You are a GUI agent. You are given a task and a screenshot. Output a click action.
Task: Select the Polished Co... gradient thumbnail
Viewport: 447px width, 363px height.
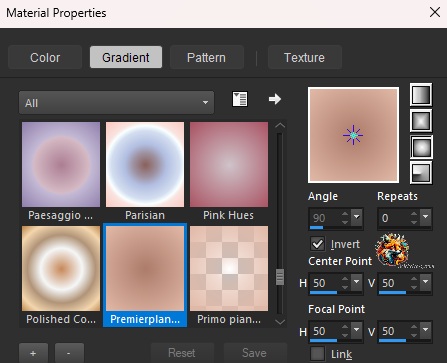click(61, 268)
